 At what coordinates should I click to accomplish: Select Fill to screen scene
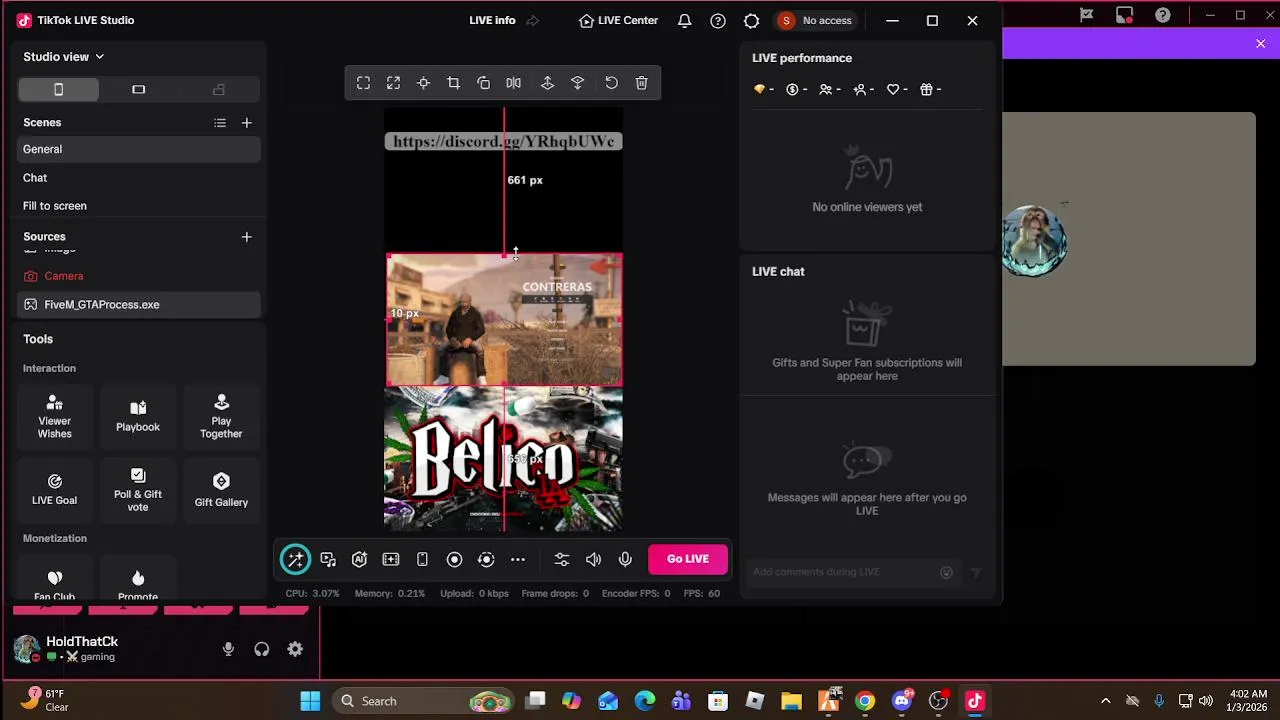point(139,206)
